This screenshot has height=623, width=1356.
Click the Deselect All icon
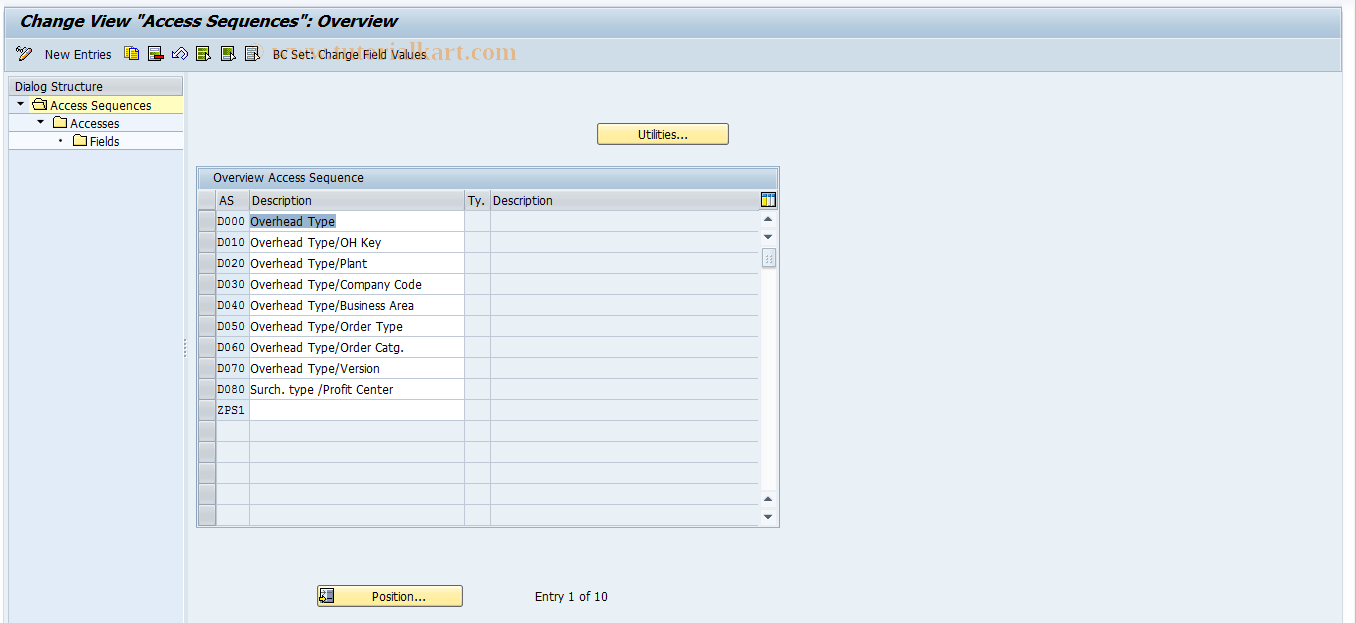252,54
